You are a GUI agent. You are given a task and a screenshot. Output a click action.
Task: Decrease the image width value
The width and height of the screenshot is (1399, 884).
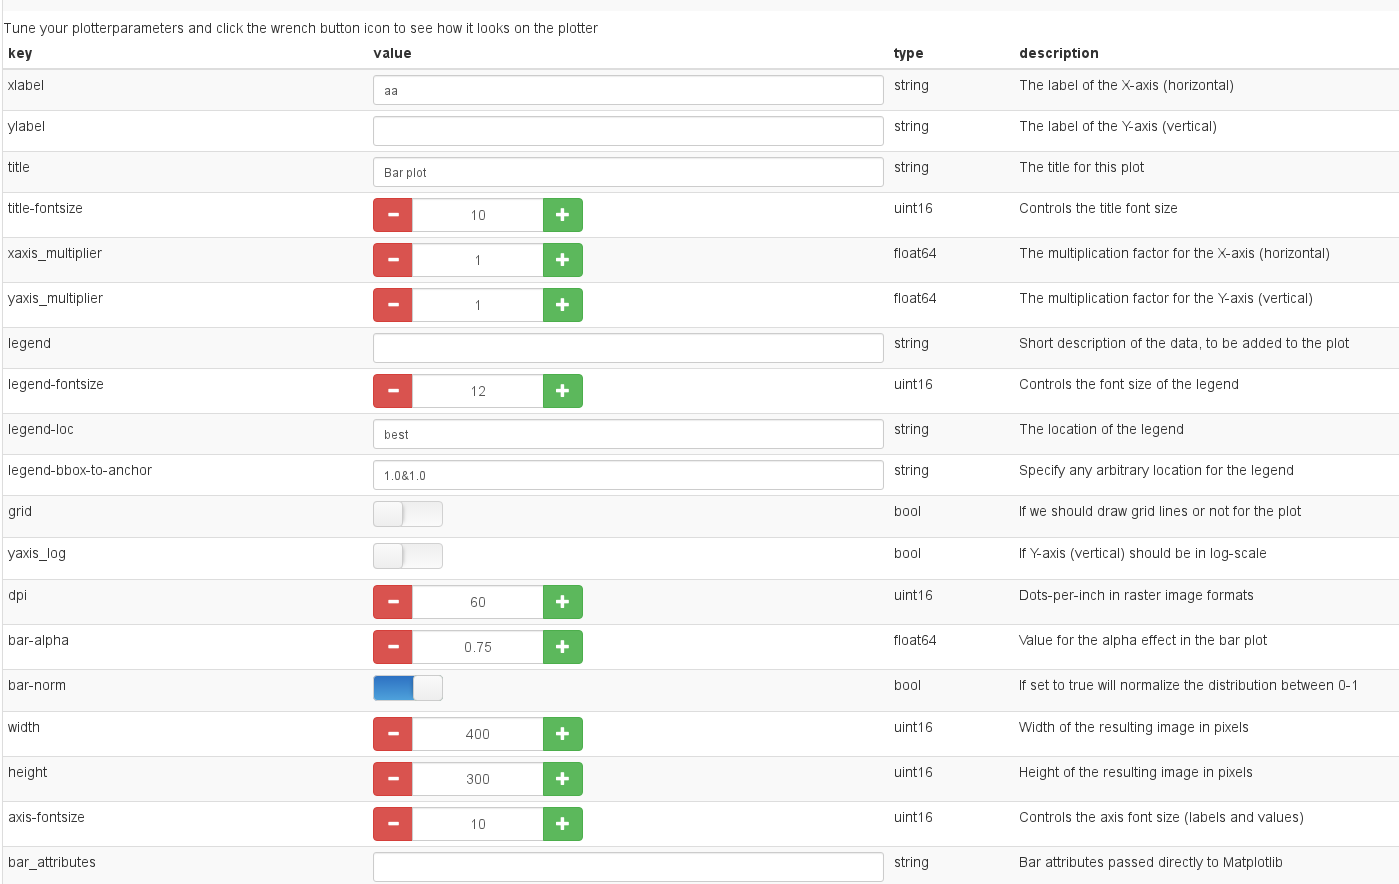pyautogui.click(x=393, y=734)
